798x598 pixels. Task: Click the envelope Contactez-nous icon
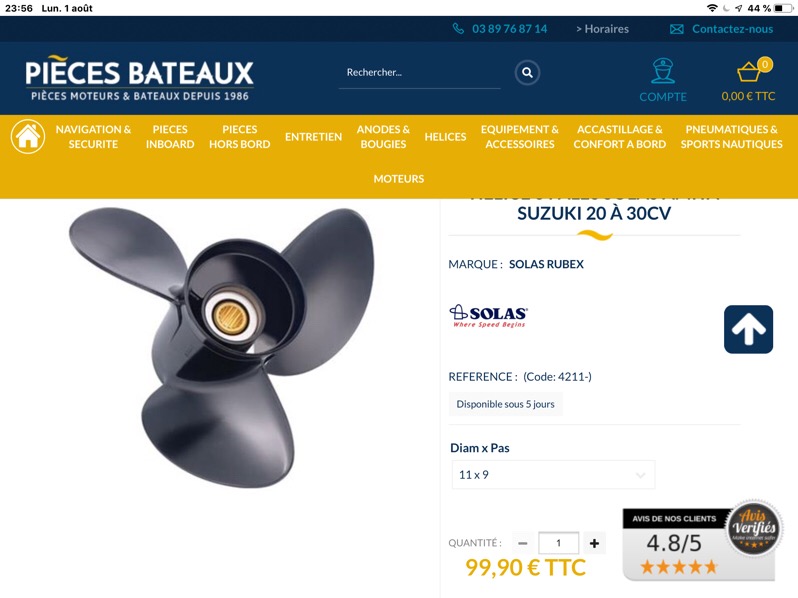point(676,29)
